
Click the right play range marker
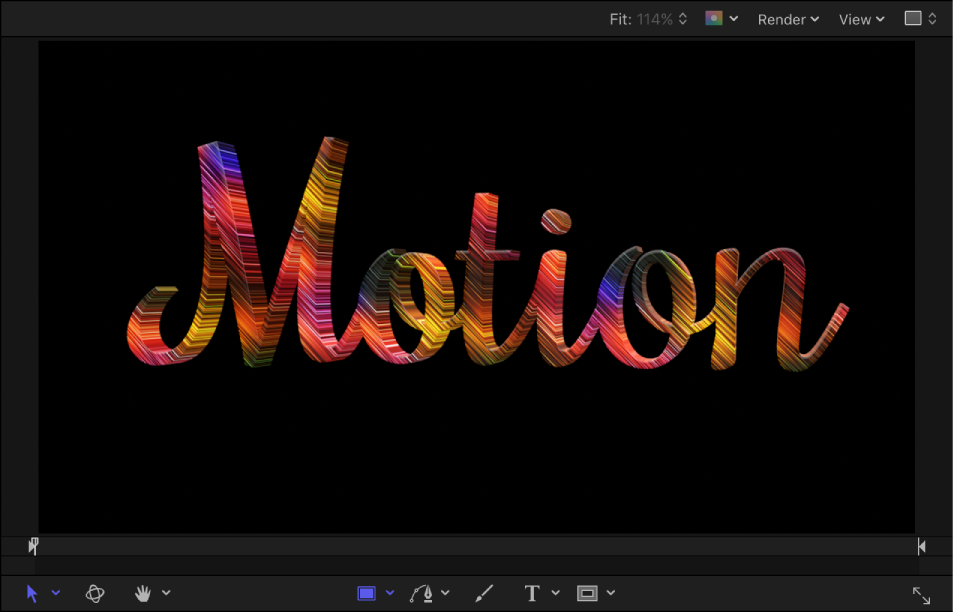pos(920,546)
